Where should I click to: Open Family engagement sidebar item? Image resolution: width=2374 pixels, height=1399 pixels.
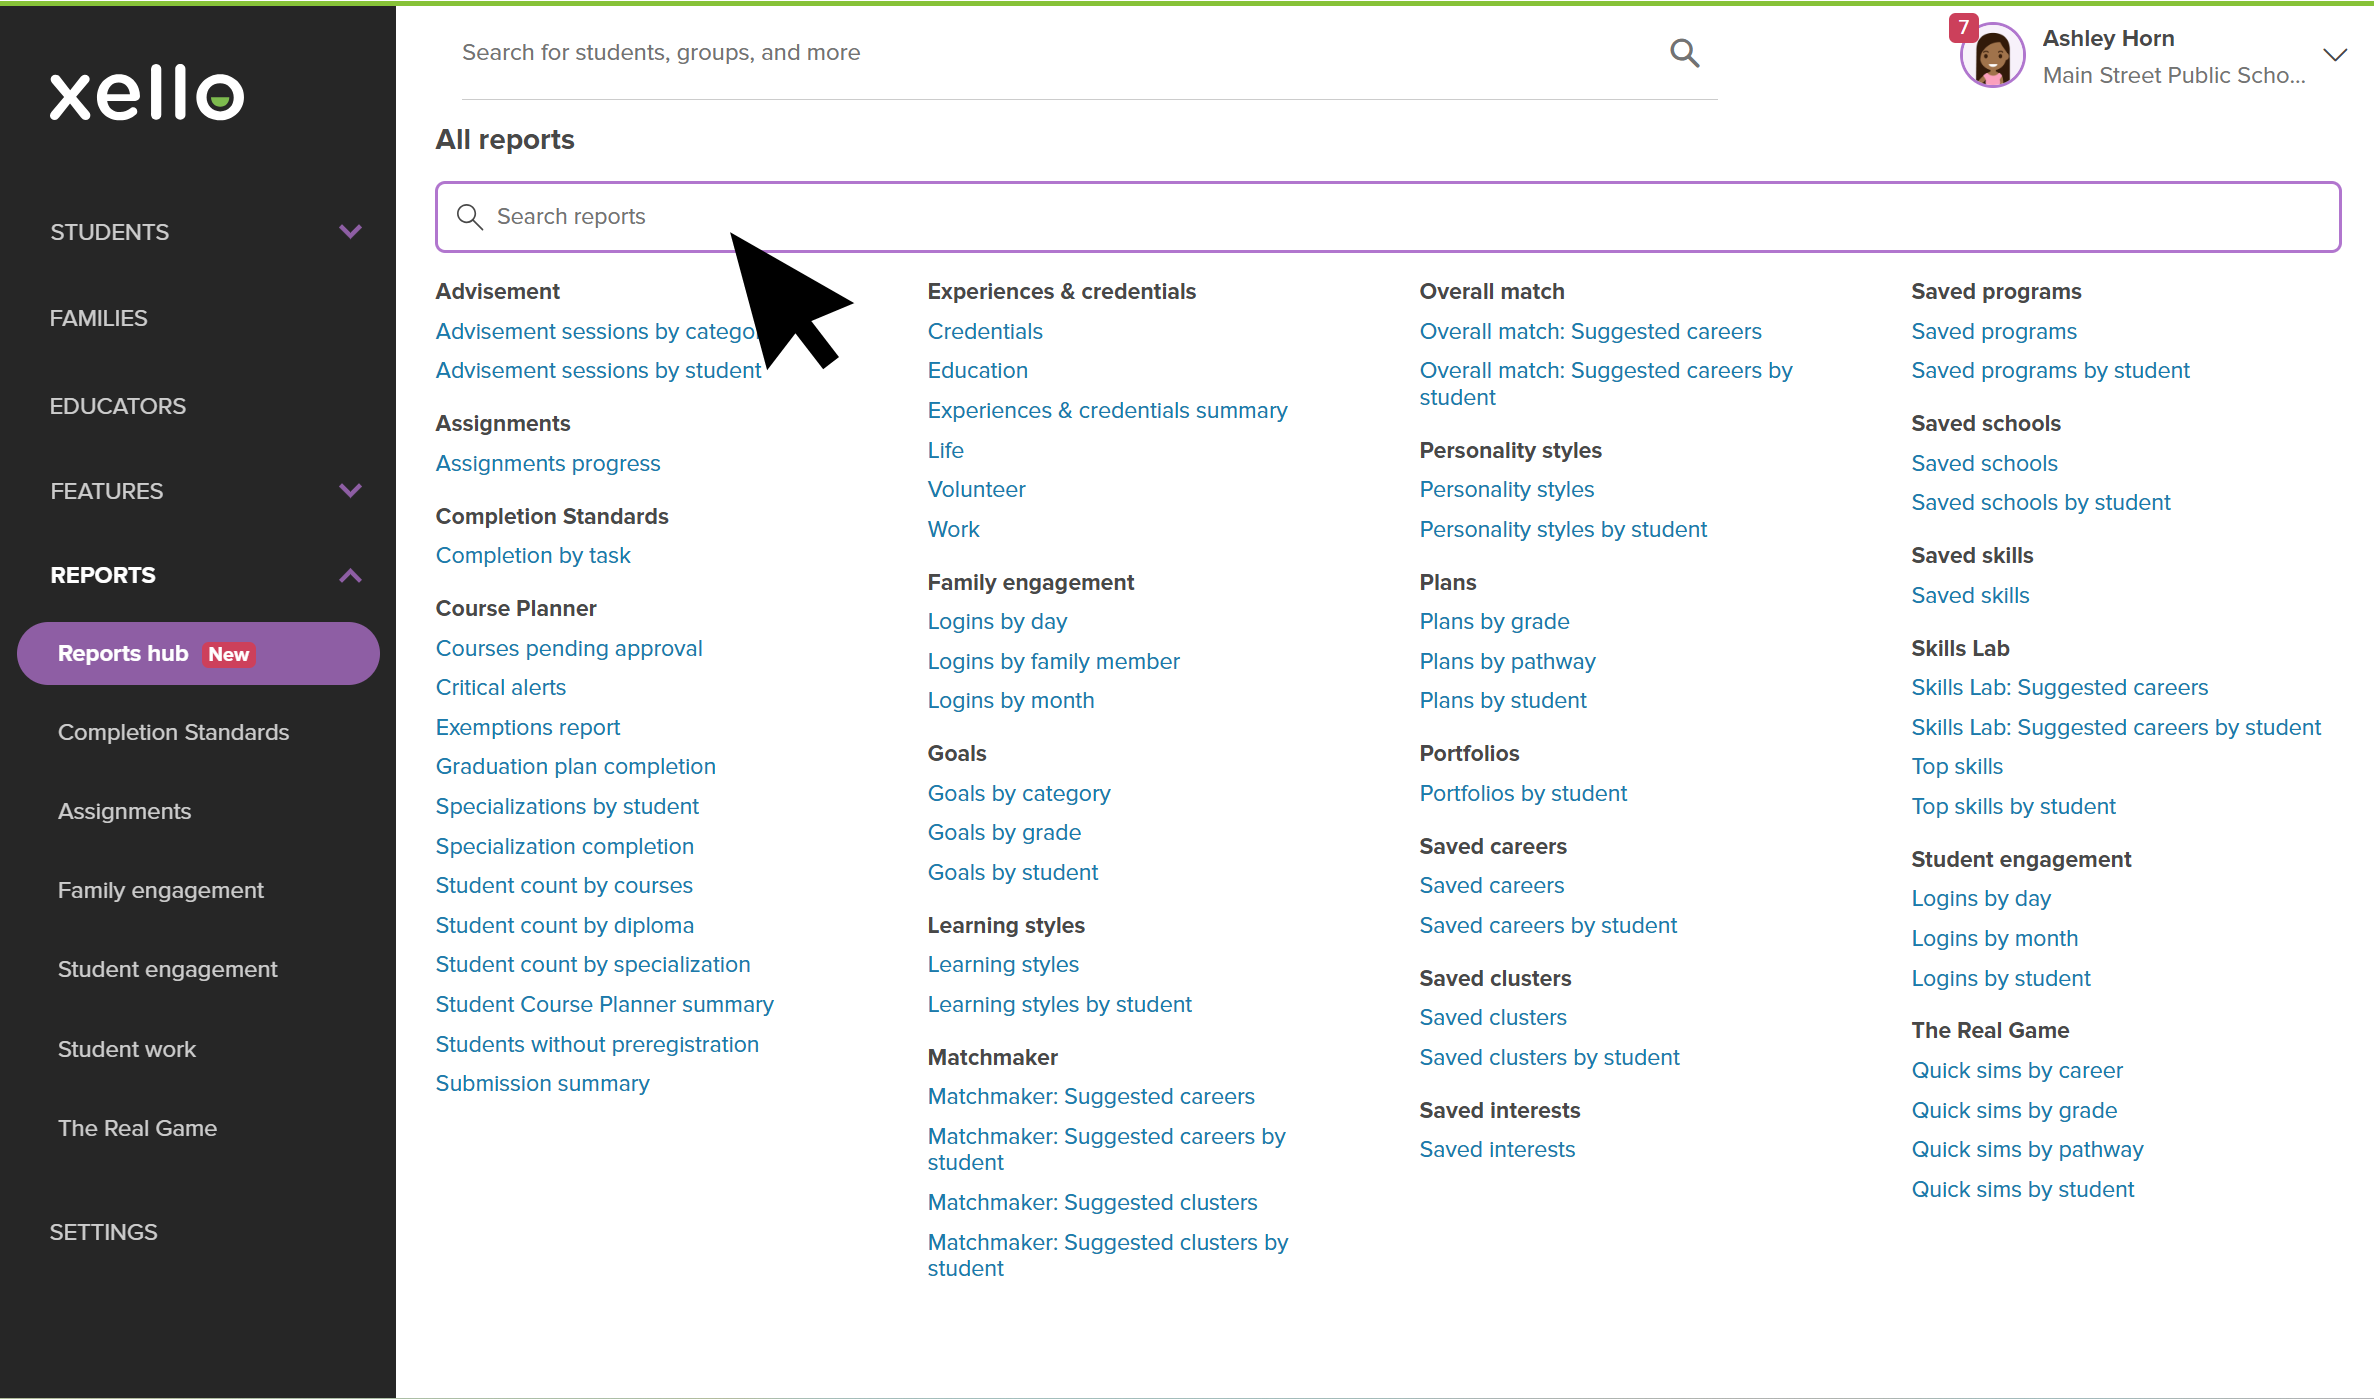pos(161,890)
